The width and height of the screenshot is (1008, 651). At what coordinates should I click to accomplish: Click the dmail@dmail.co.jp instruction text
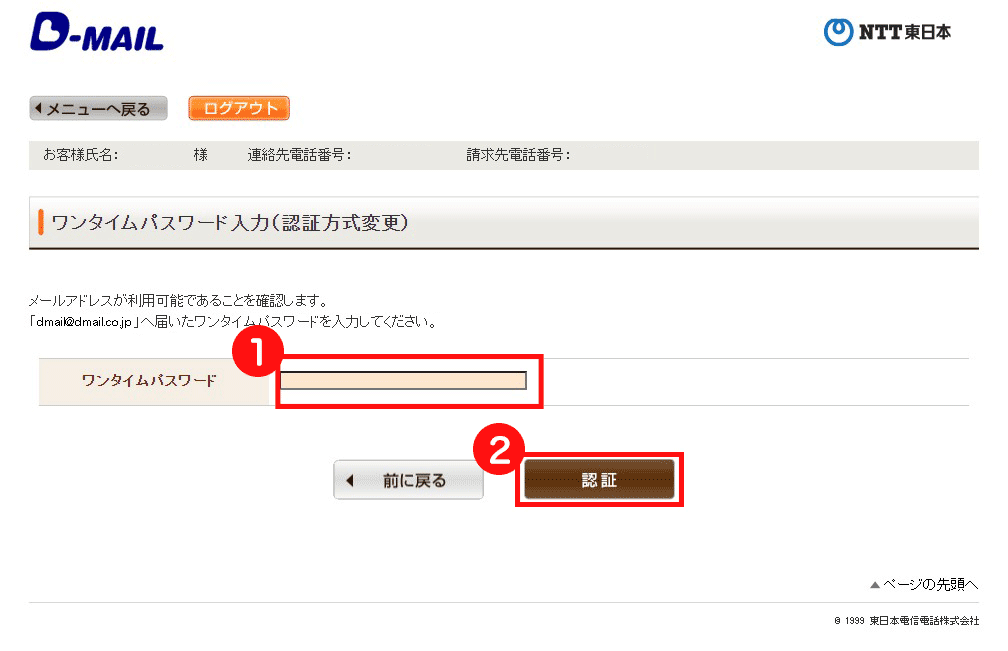[x=233, y=321]
